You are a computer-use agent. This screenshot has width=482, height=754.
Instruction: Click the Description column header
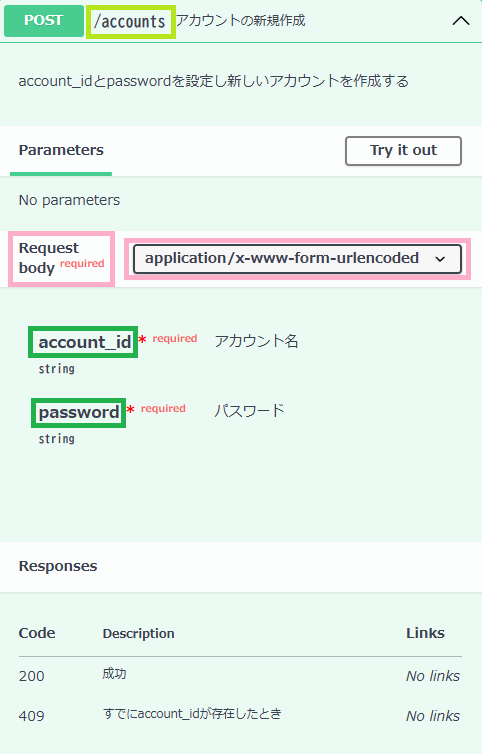click(x=139, y=633)
